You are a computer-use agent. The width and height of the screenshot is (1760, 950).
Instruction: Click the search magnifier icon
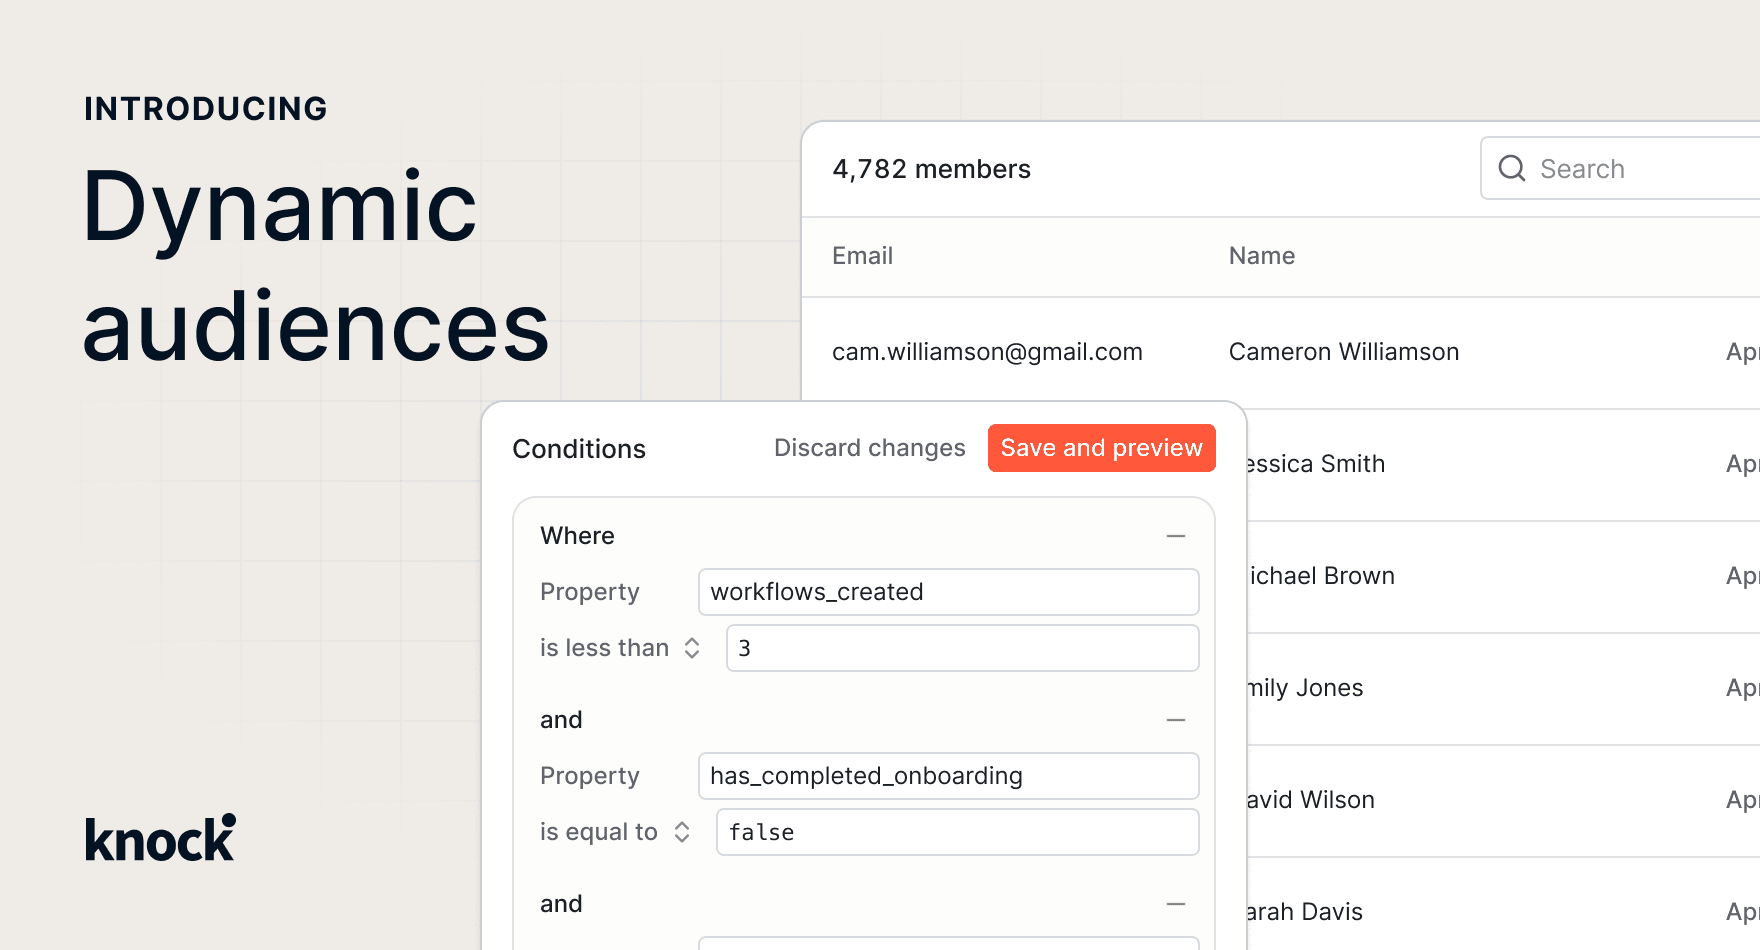pyautogui.click(x=1511, y=168)
